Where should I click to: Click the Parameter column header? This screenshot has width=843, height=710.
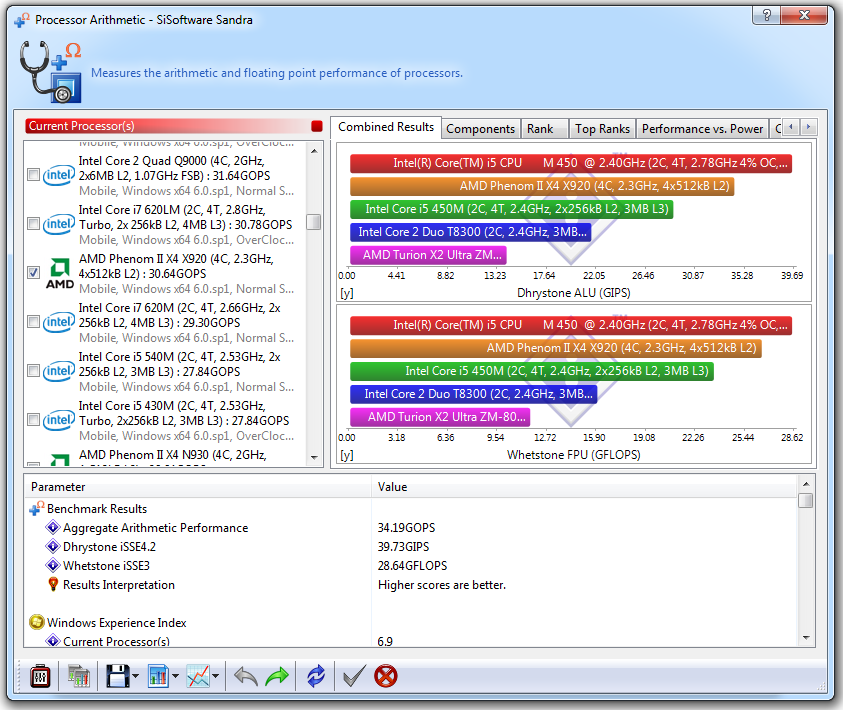[x=198, y=487]
